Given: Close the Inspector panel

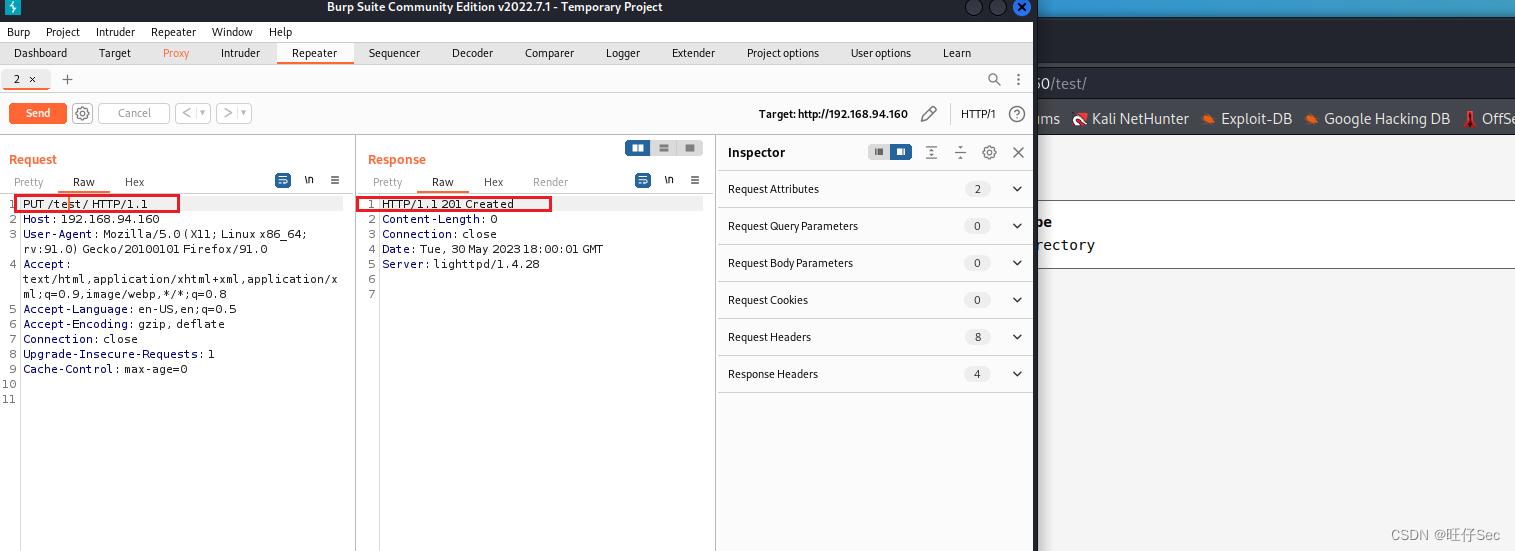Looking at the screenshot, I should point(1018,152).
